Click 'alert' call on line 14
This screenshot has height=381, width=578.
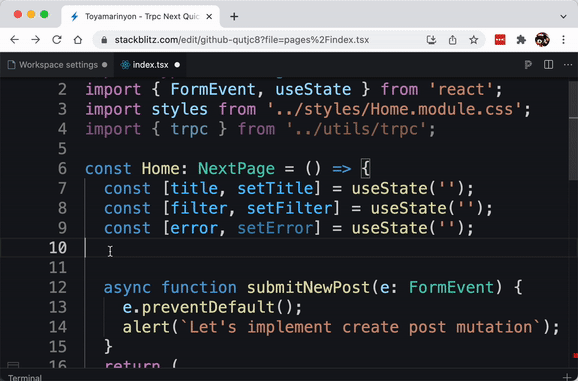146,327
